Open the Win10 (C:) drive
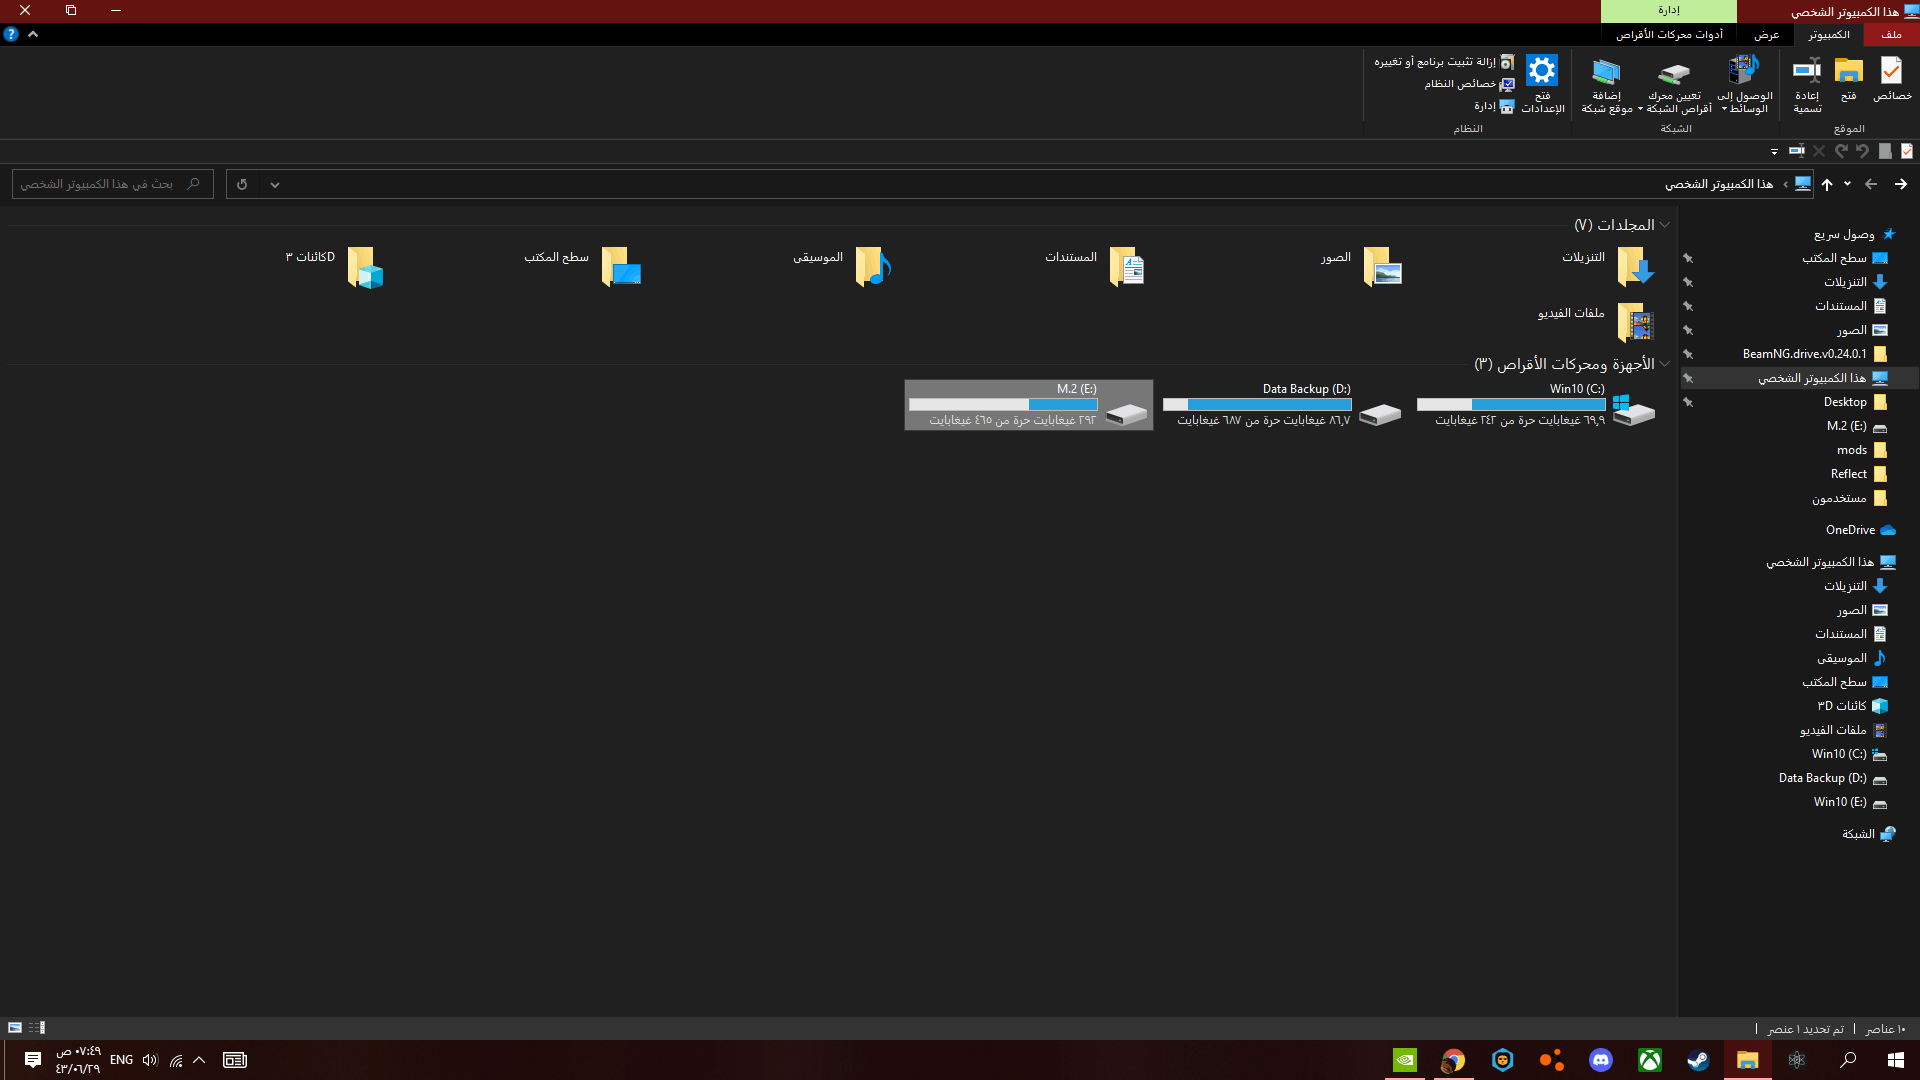 [1634, 409]
